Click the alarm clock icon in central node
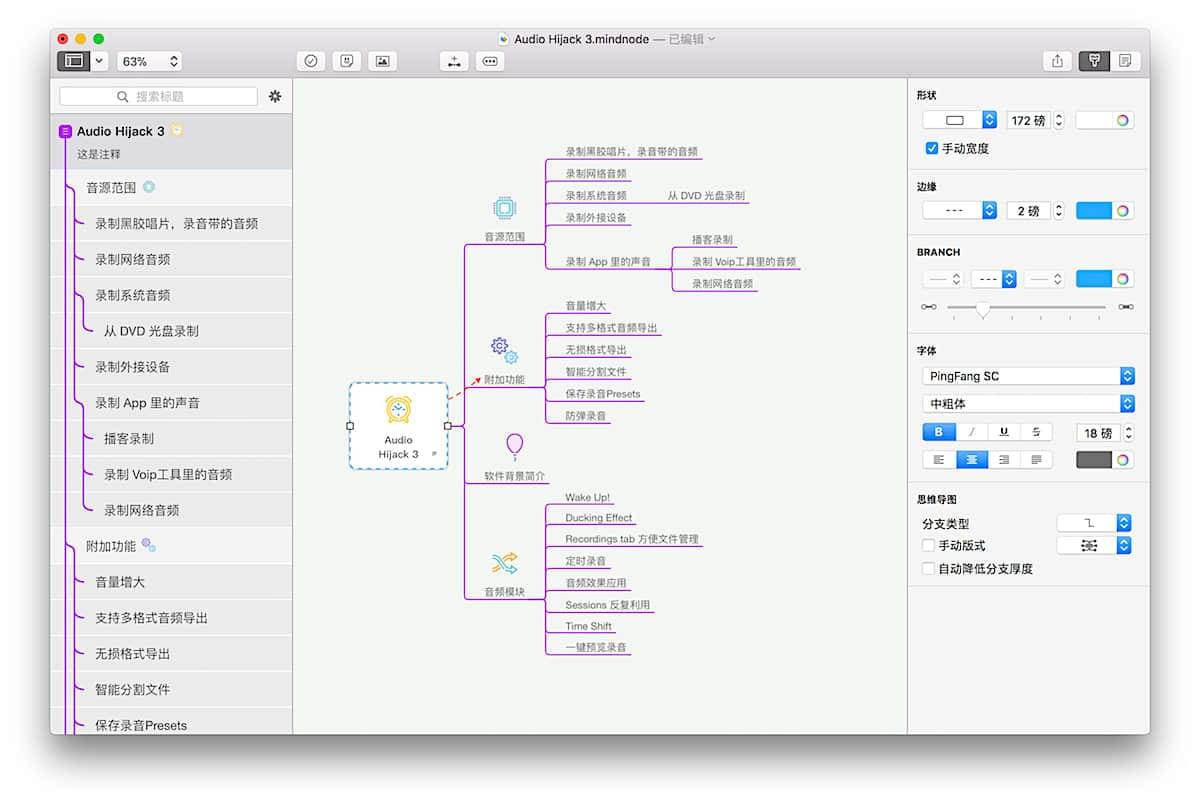 coord(398,410)
